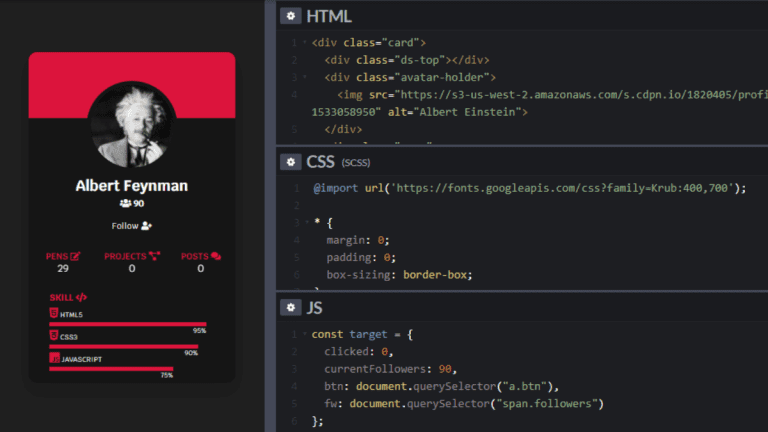This screenshot has height=432, width=768.
Task: Click the pens count 29
Action: [x=63, y=268]
